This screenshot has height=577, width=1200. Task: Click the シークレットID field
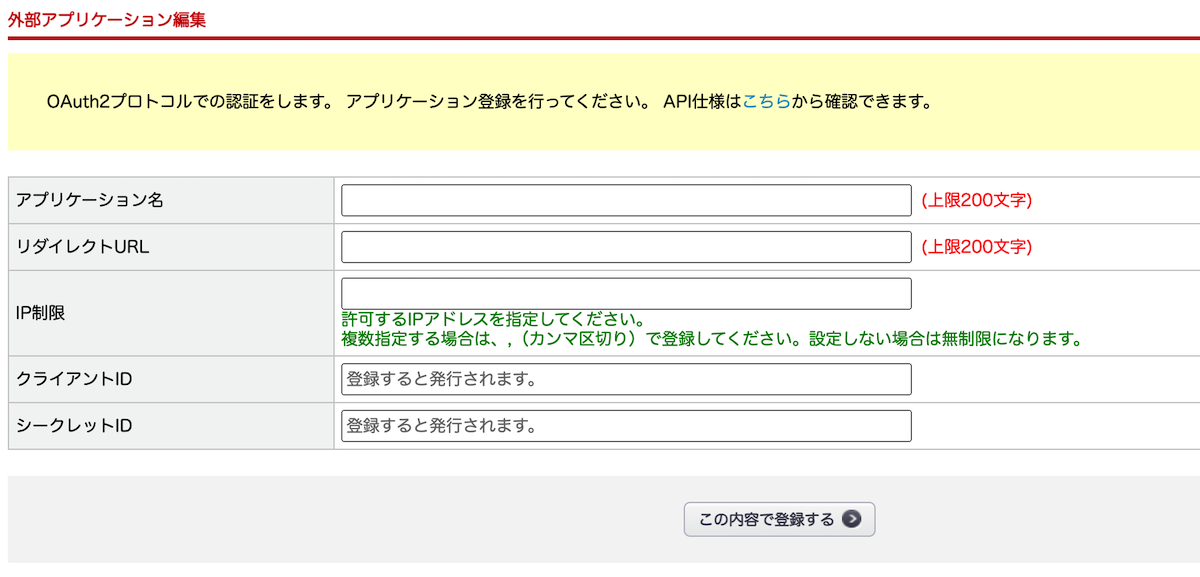coord(626,426)
